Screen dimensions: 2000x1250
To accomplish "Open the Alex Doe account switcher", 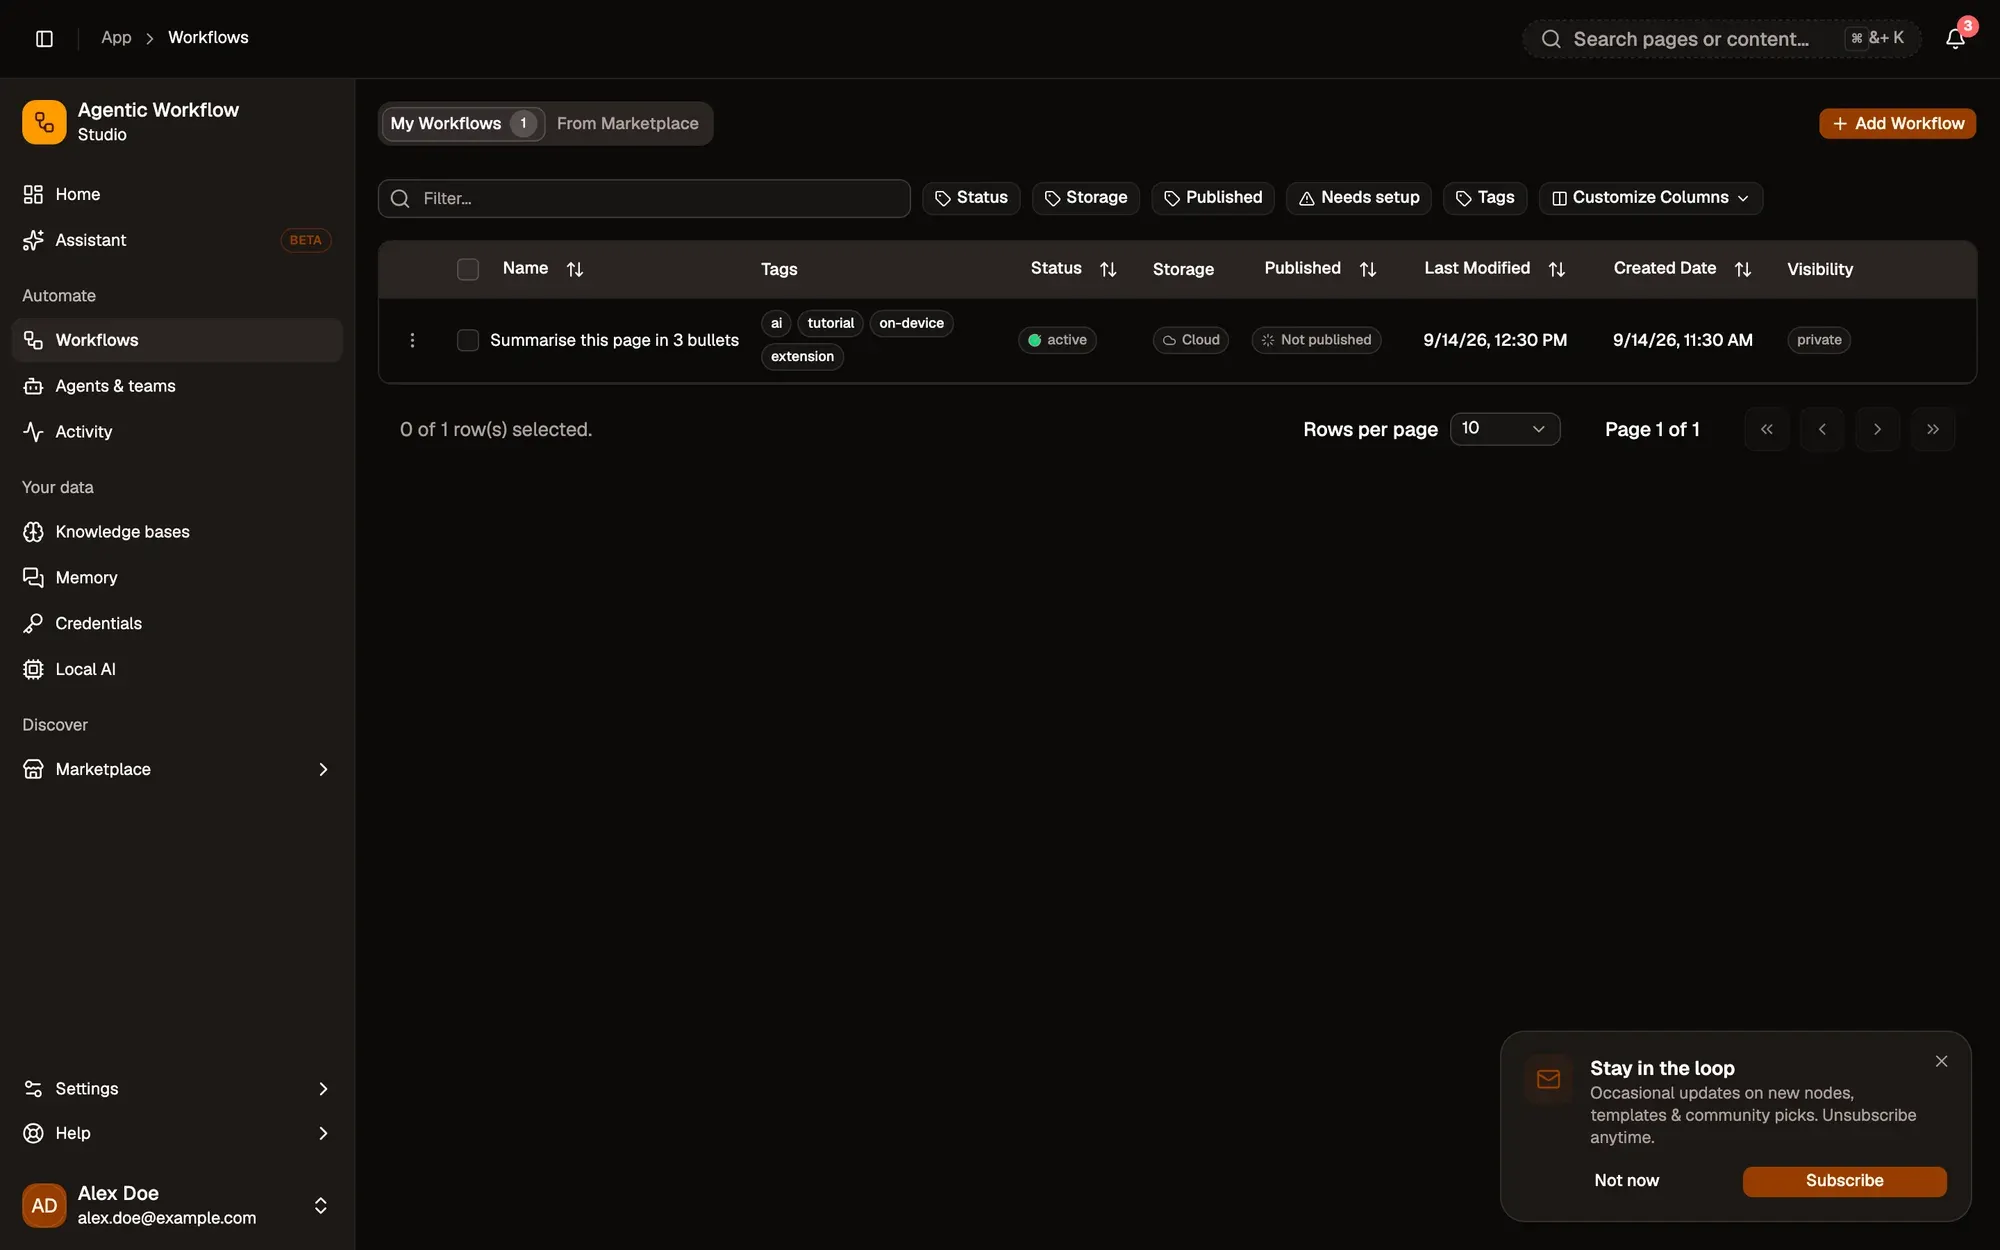I will (x=177, y=1205).
